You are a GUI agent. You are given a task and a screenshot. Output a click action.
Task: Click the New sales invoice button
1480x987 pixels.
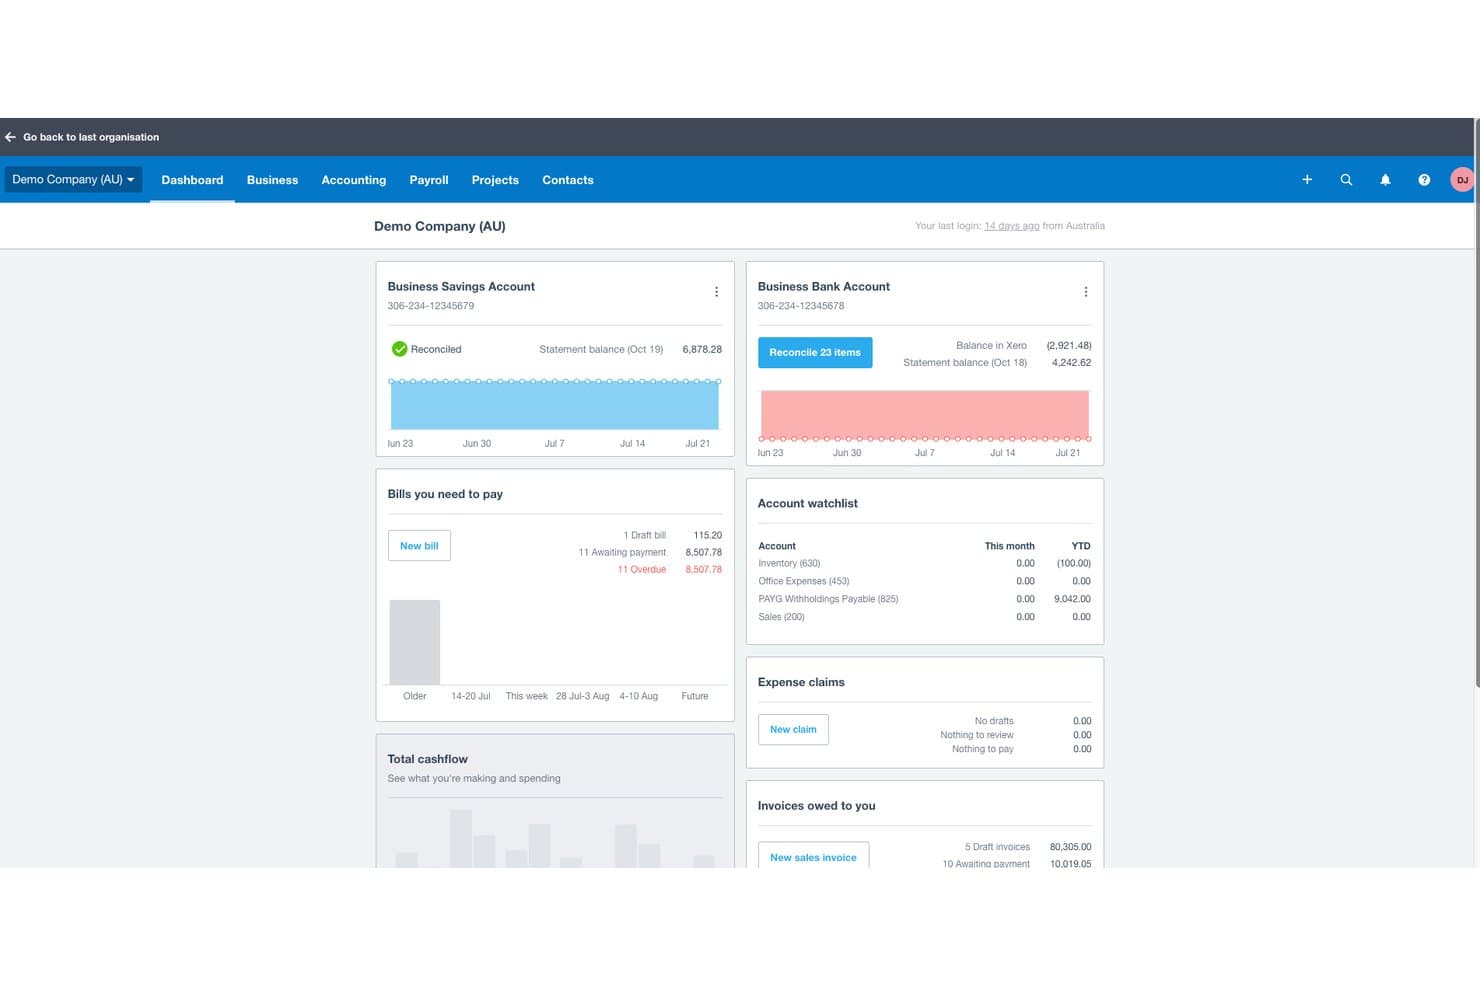pyautogui.click(x=813, y=856)
